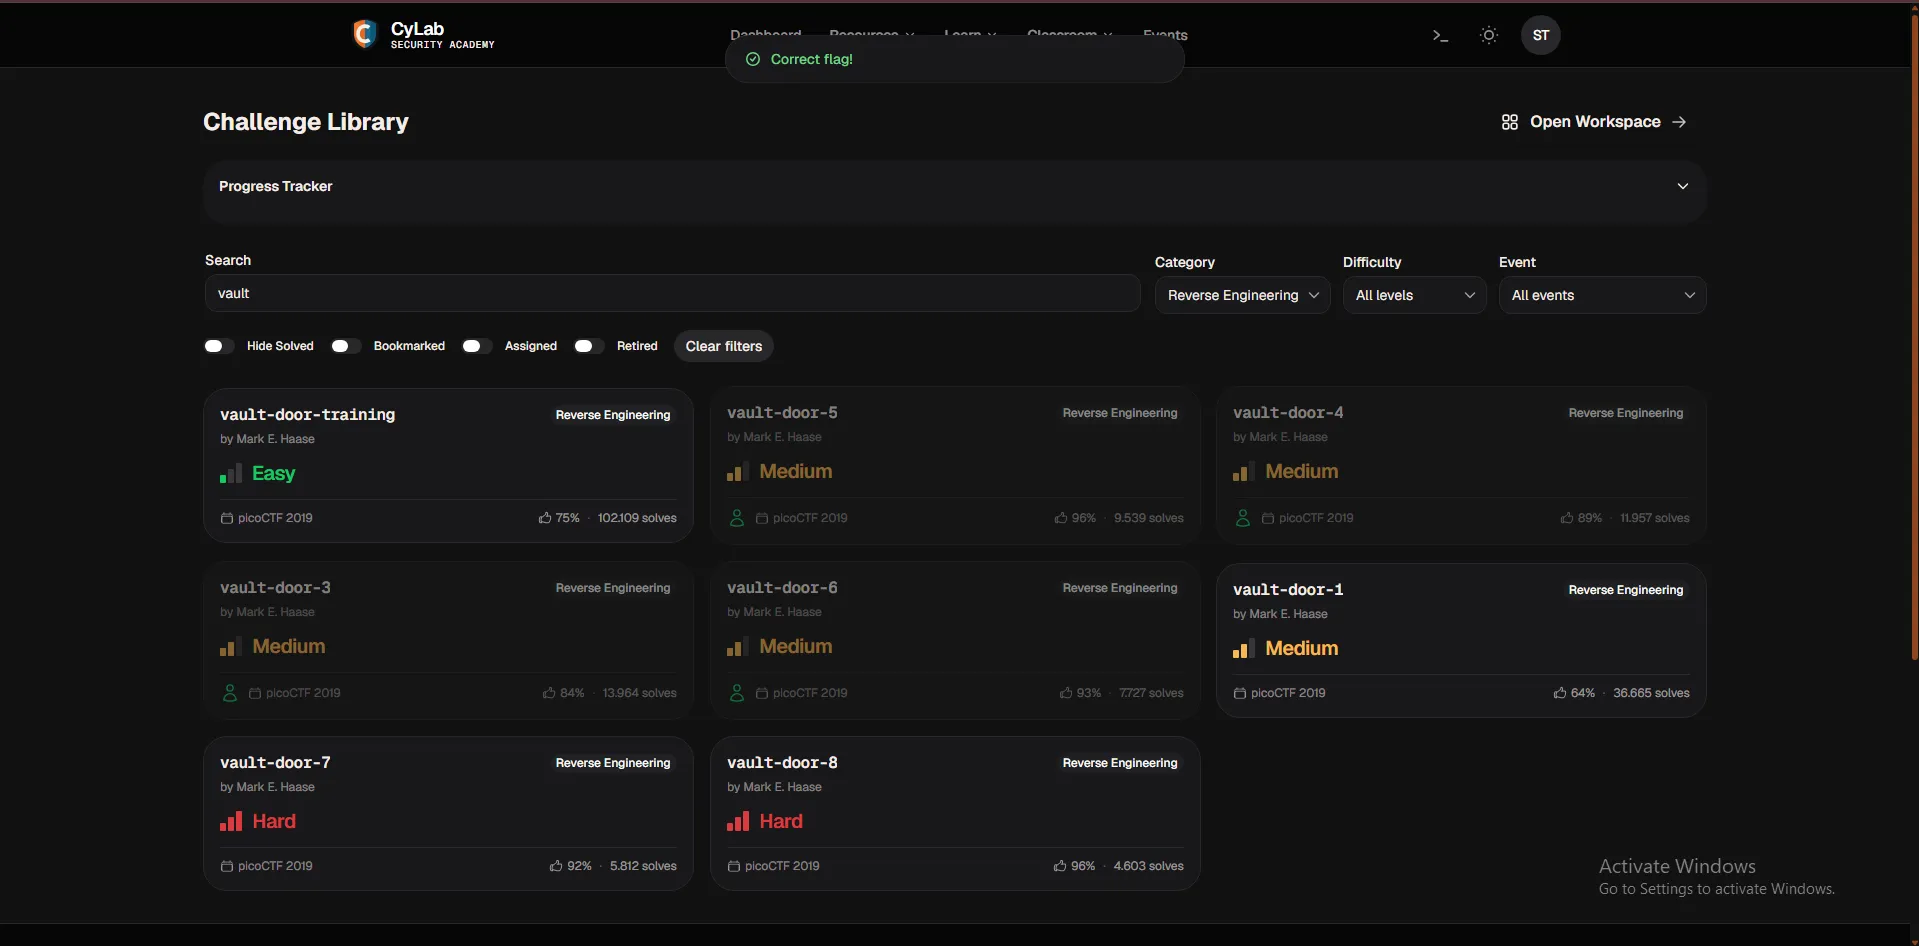Open the Event dropdown showing All events
This screenshot has width=1919, height=946.
[1602, 295]
